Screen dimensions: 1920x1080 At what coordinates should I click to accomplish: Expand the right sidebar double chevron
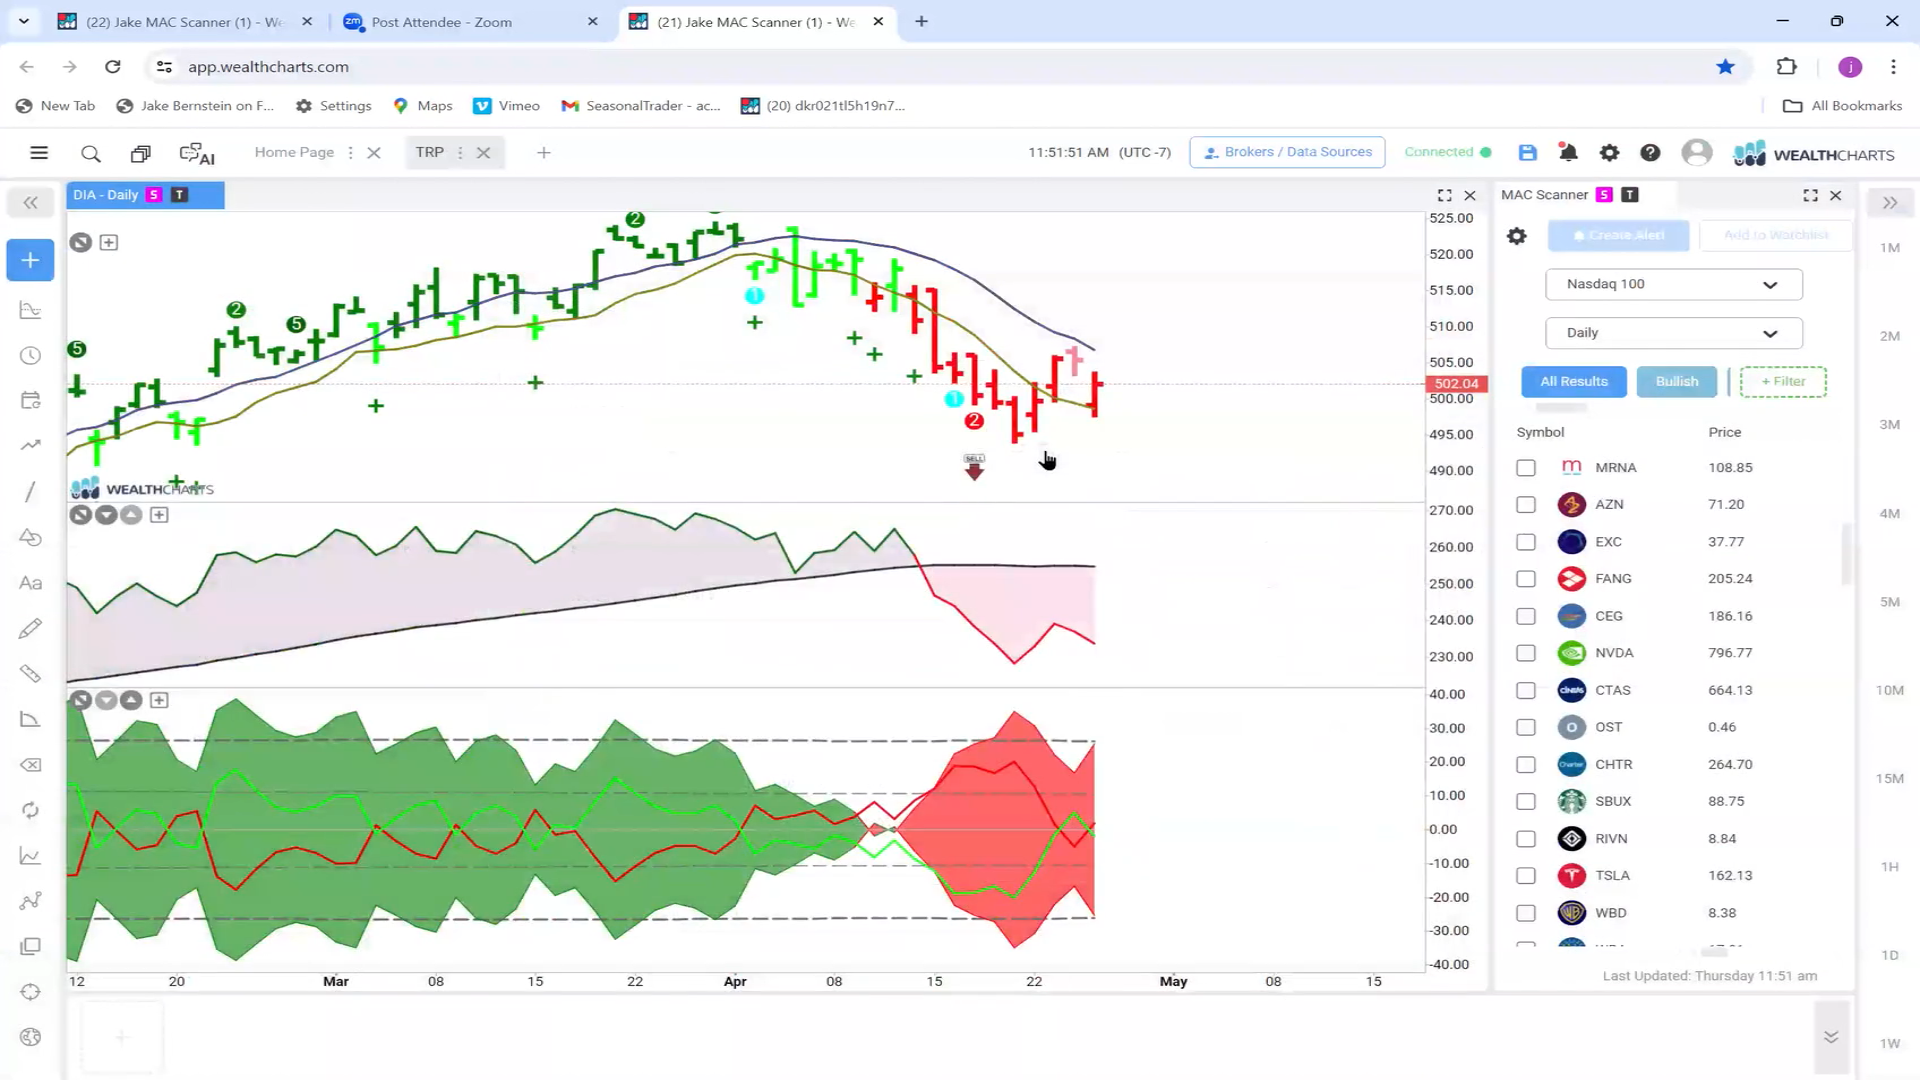tap(1889, 203)
